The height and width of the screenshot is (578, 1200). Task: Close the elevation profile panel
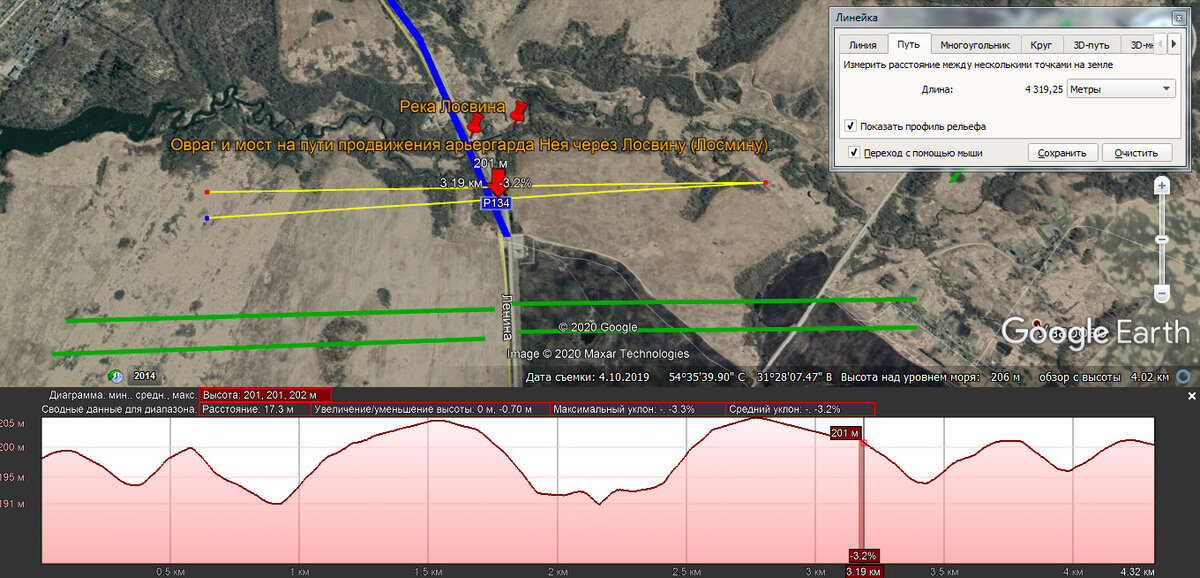pyautogui.click(x=1191, y=397)
